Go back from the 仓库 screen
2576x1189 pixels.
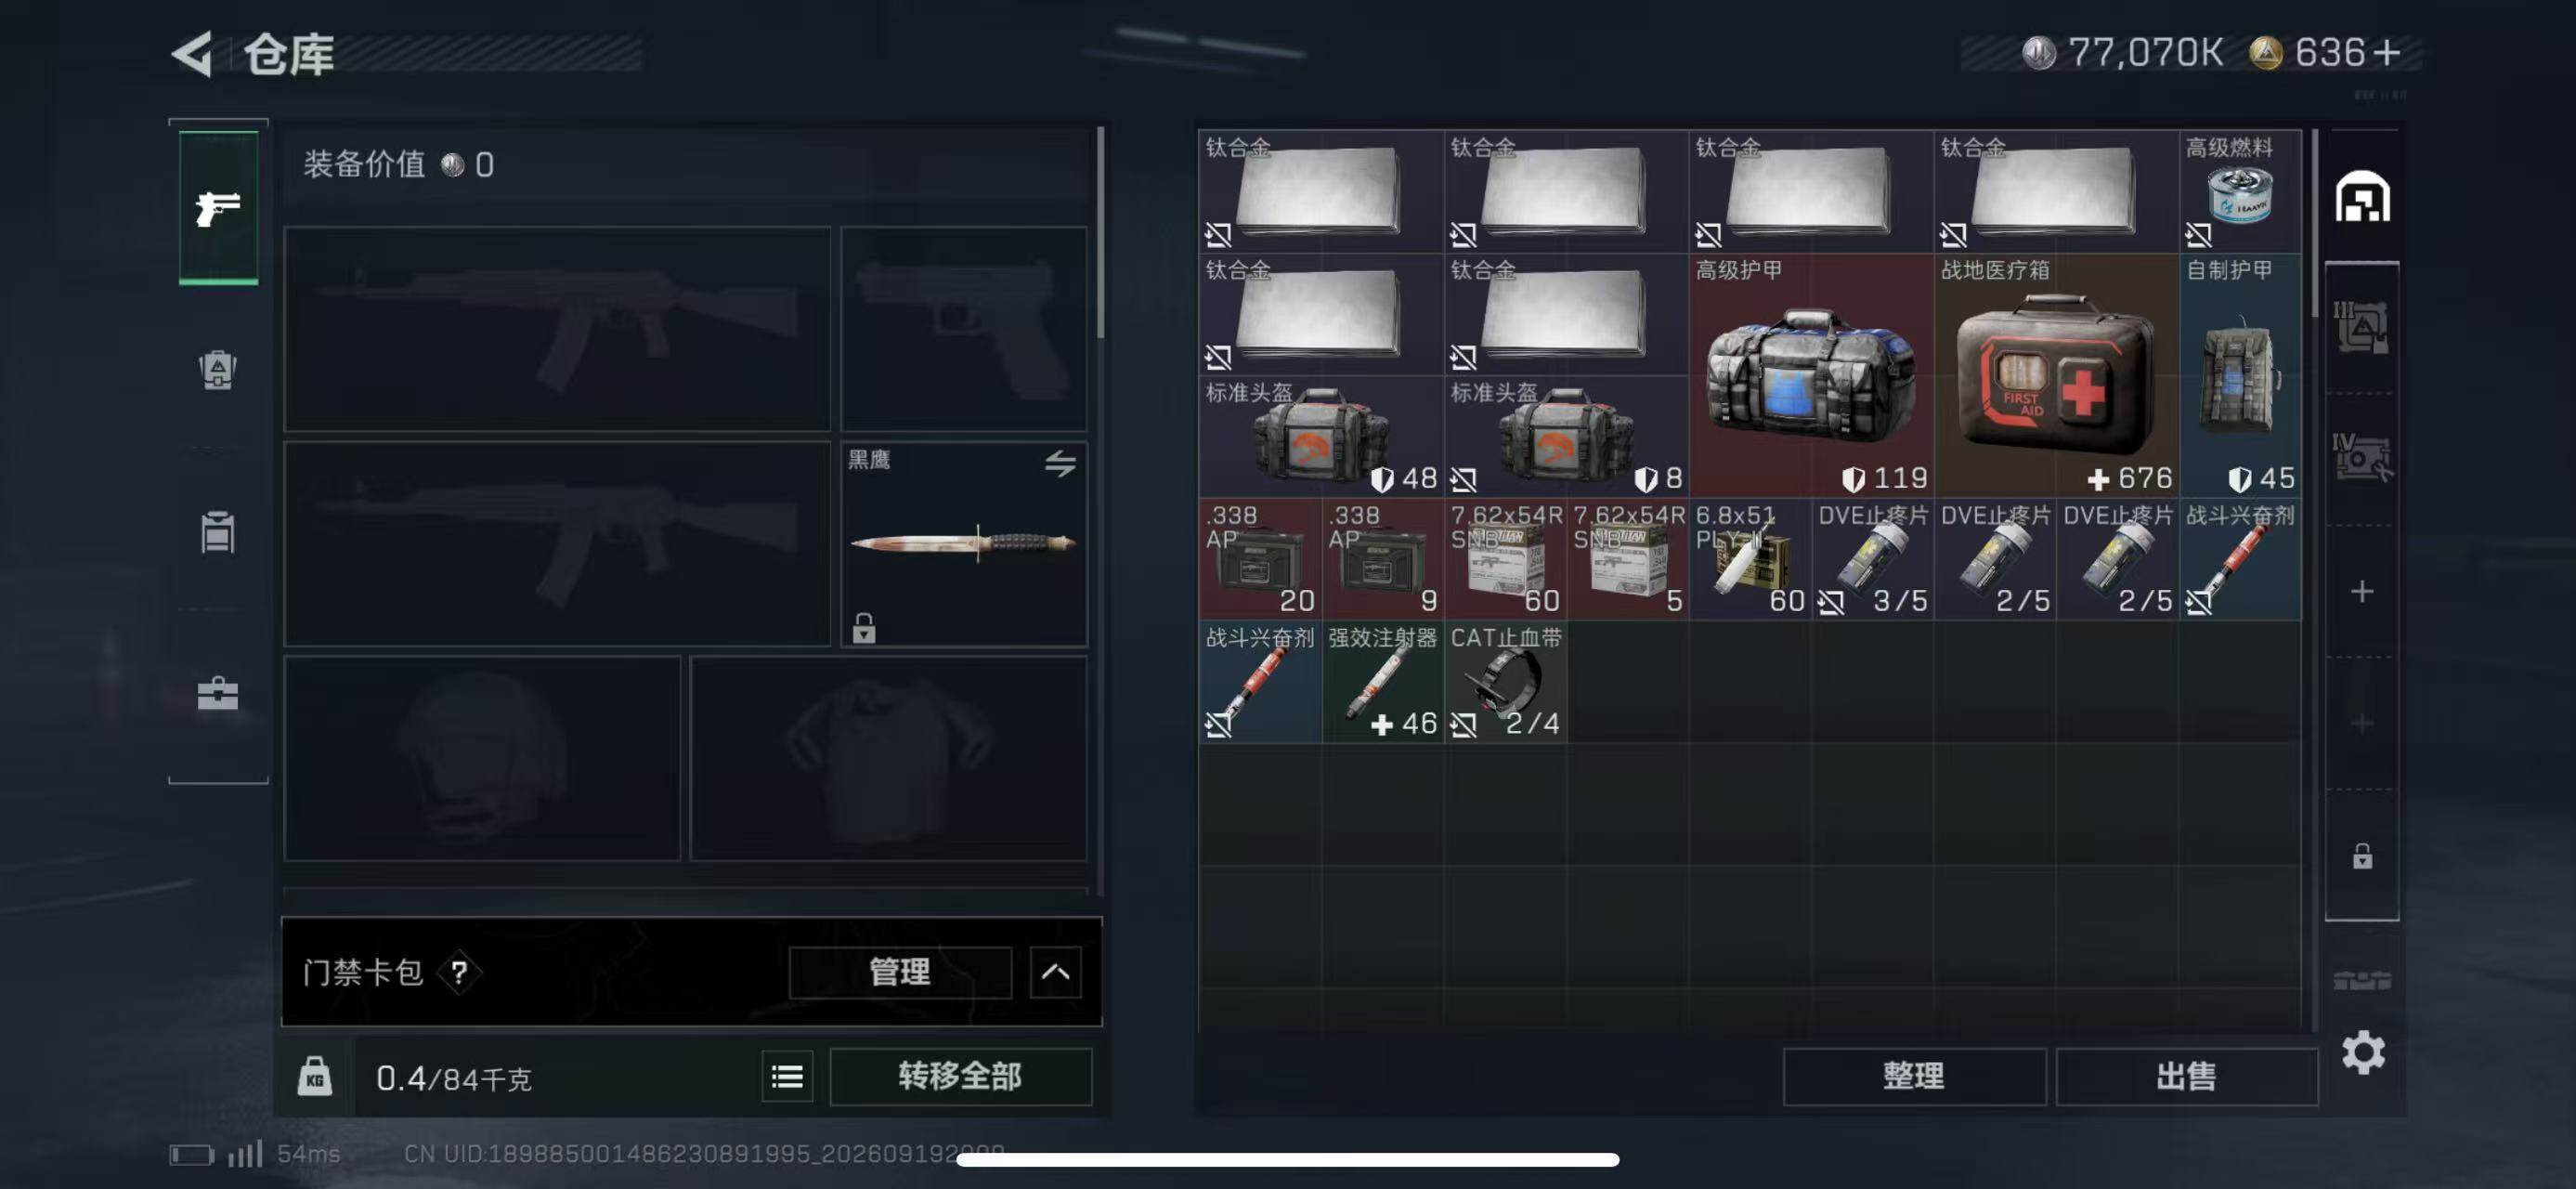tap(192, 53)
